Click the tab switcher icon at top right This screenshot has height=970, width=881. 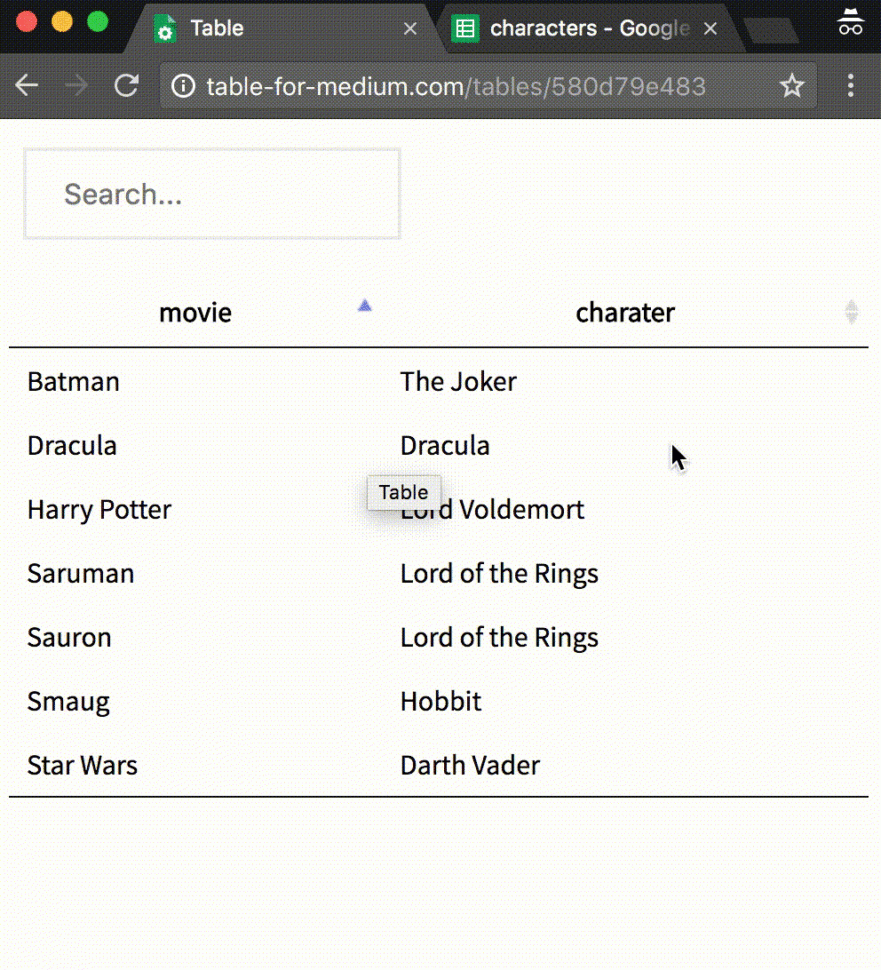(850, 21)
